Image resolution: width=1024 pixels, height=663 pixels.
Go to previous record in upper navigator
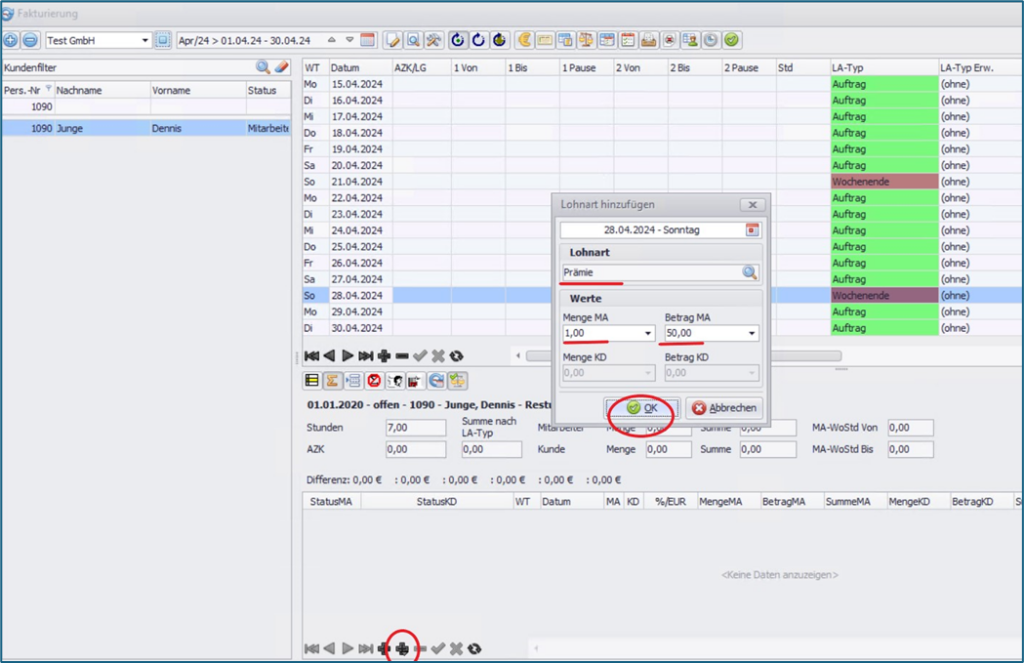[329, 356]
